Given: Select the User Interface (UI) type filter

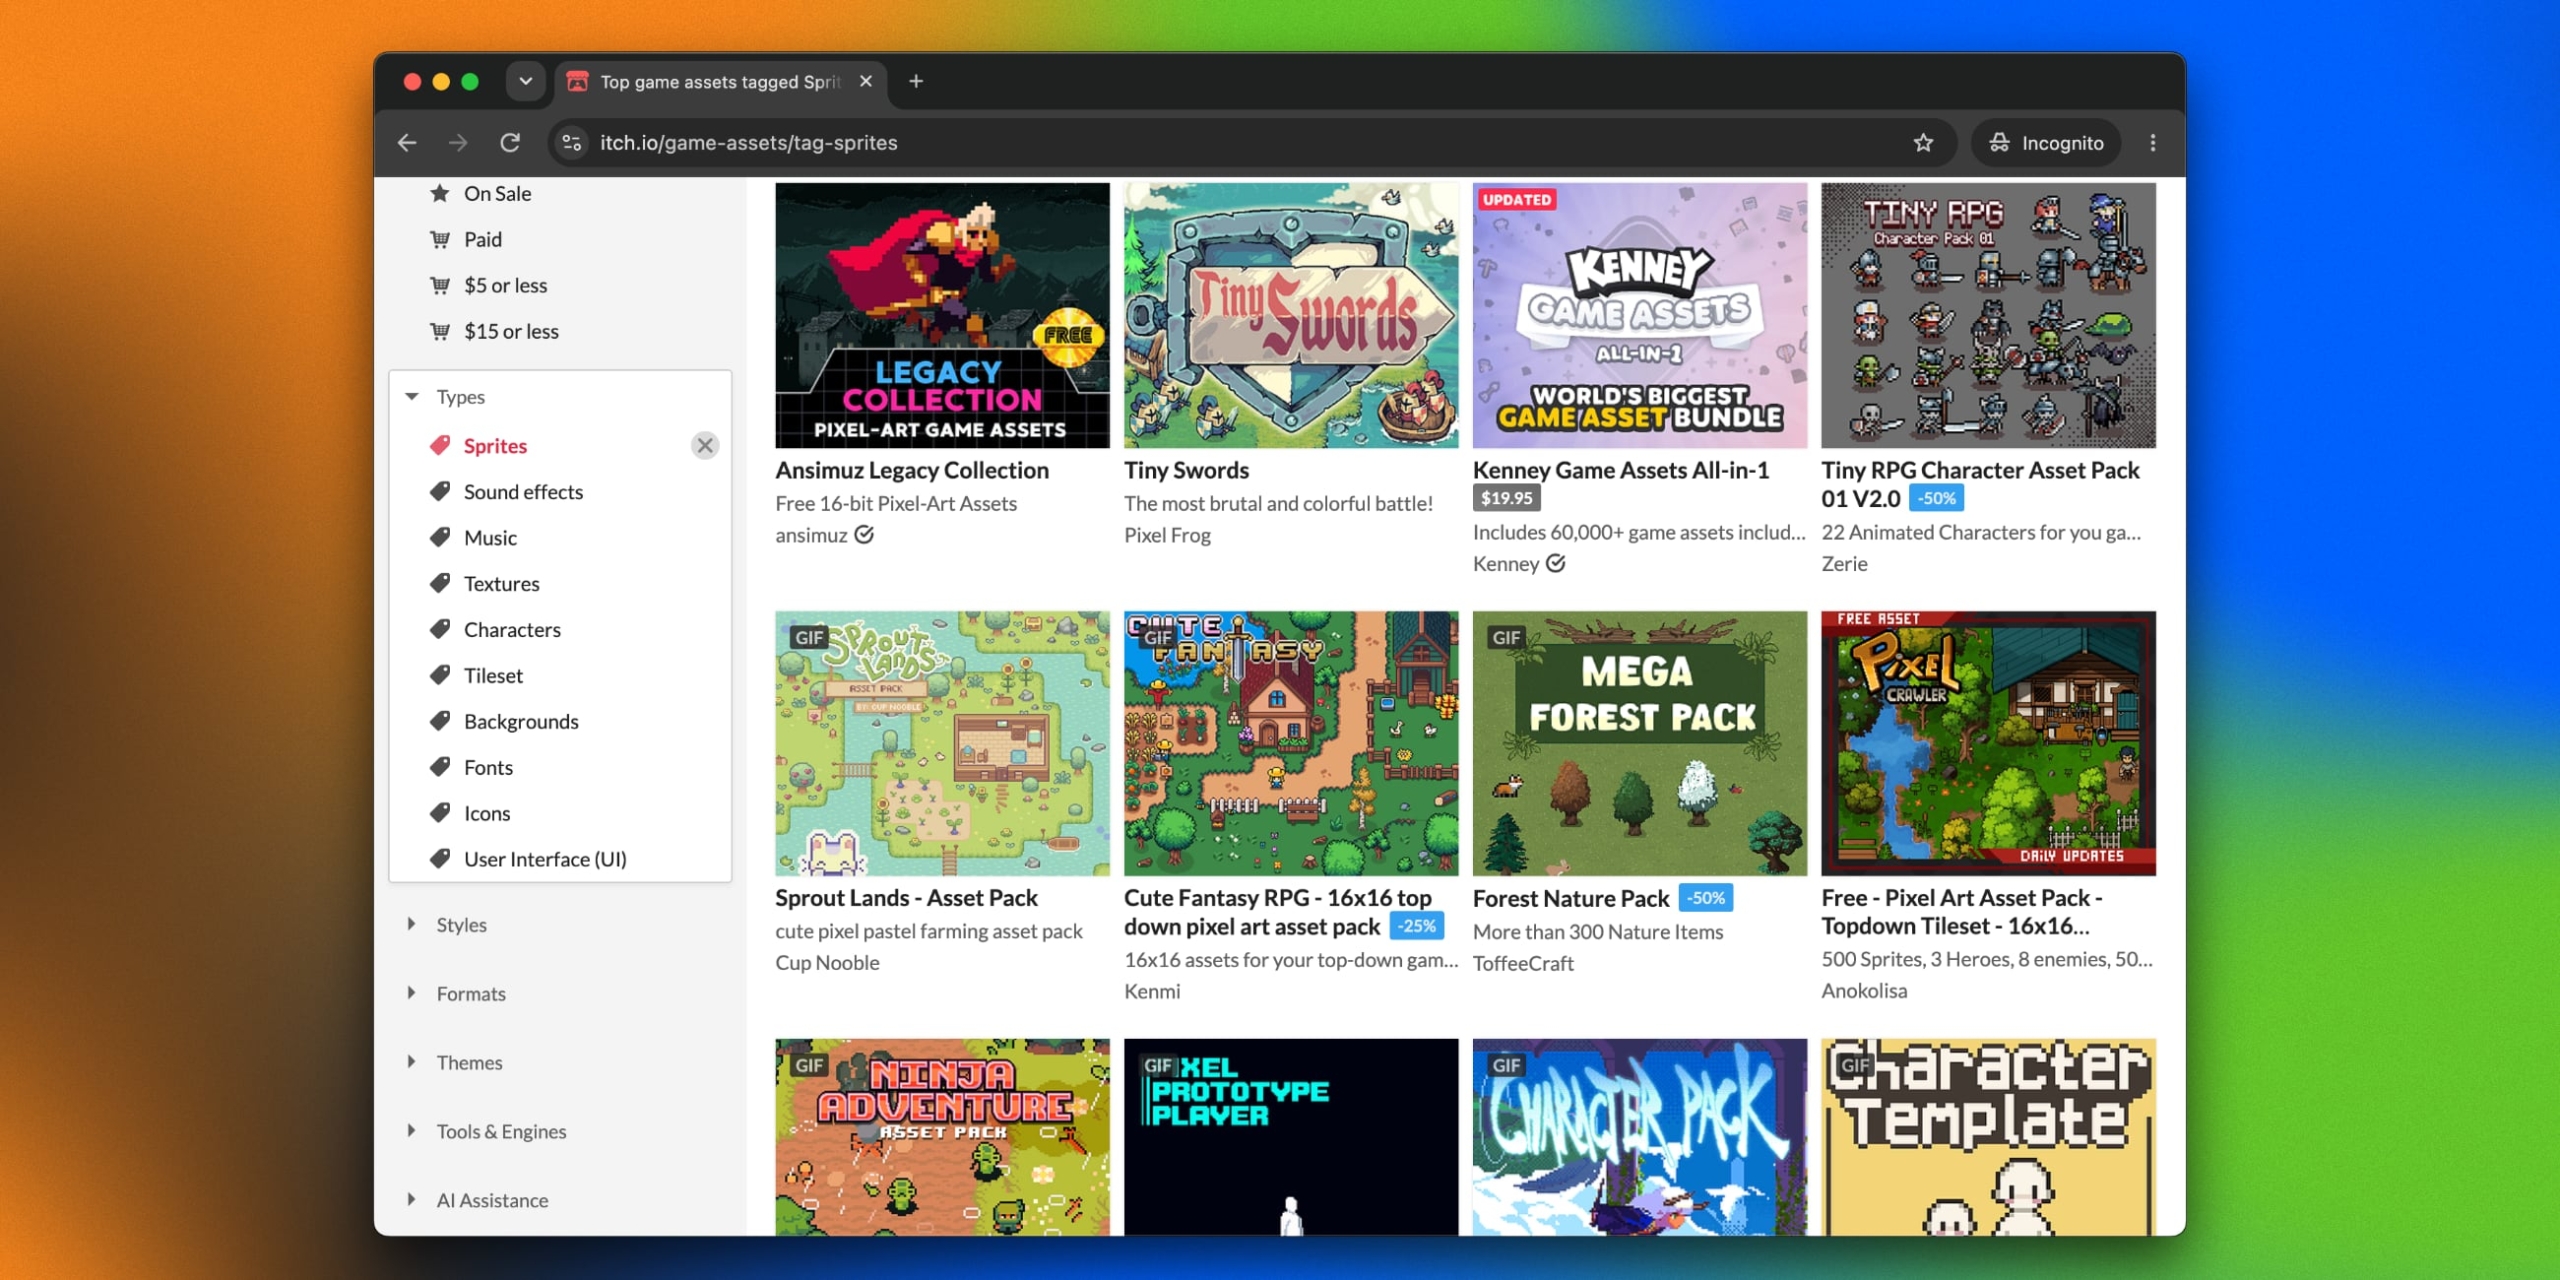Looking at the screenshot, I should pyautogui.click(x=545, y=860).
